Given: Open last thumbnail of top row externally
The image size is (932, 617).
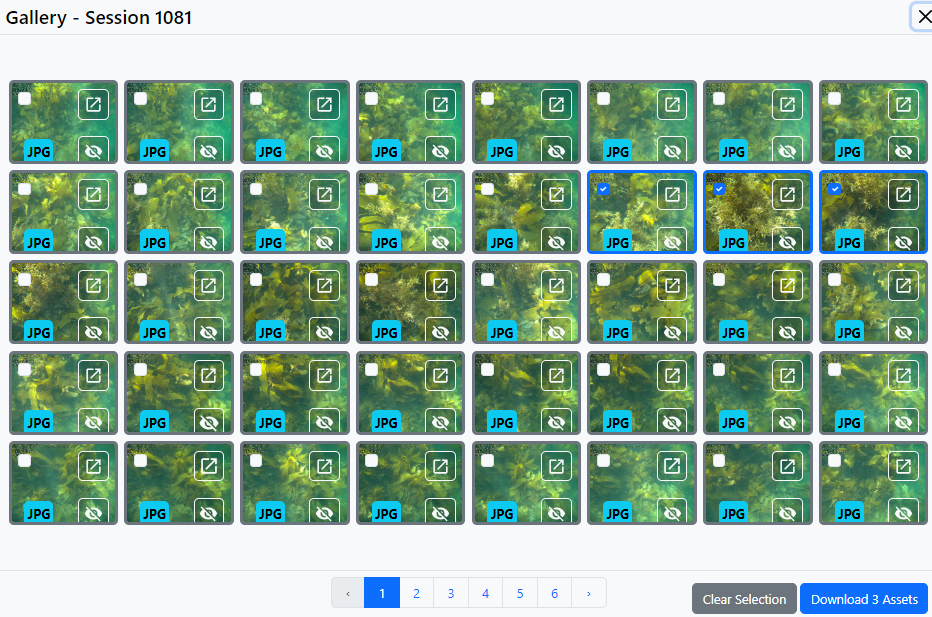Looking at the screenshot, I should [903, 105].
